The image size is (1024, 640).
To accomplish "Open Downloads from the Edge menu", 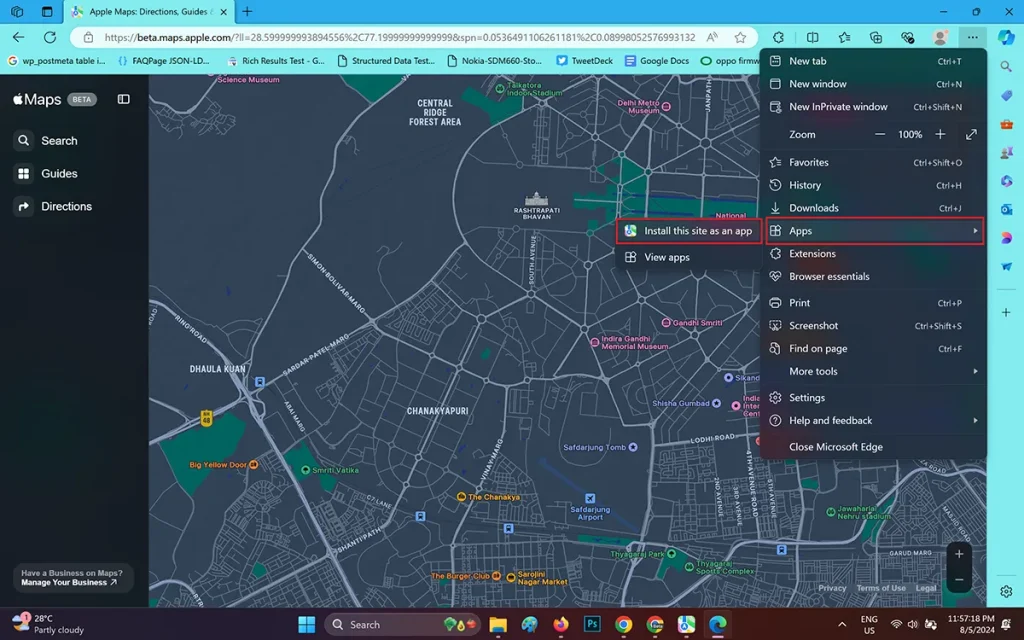I will click(x=875, y=208).
